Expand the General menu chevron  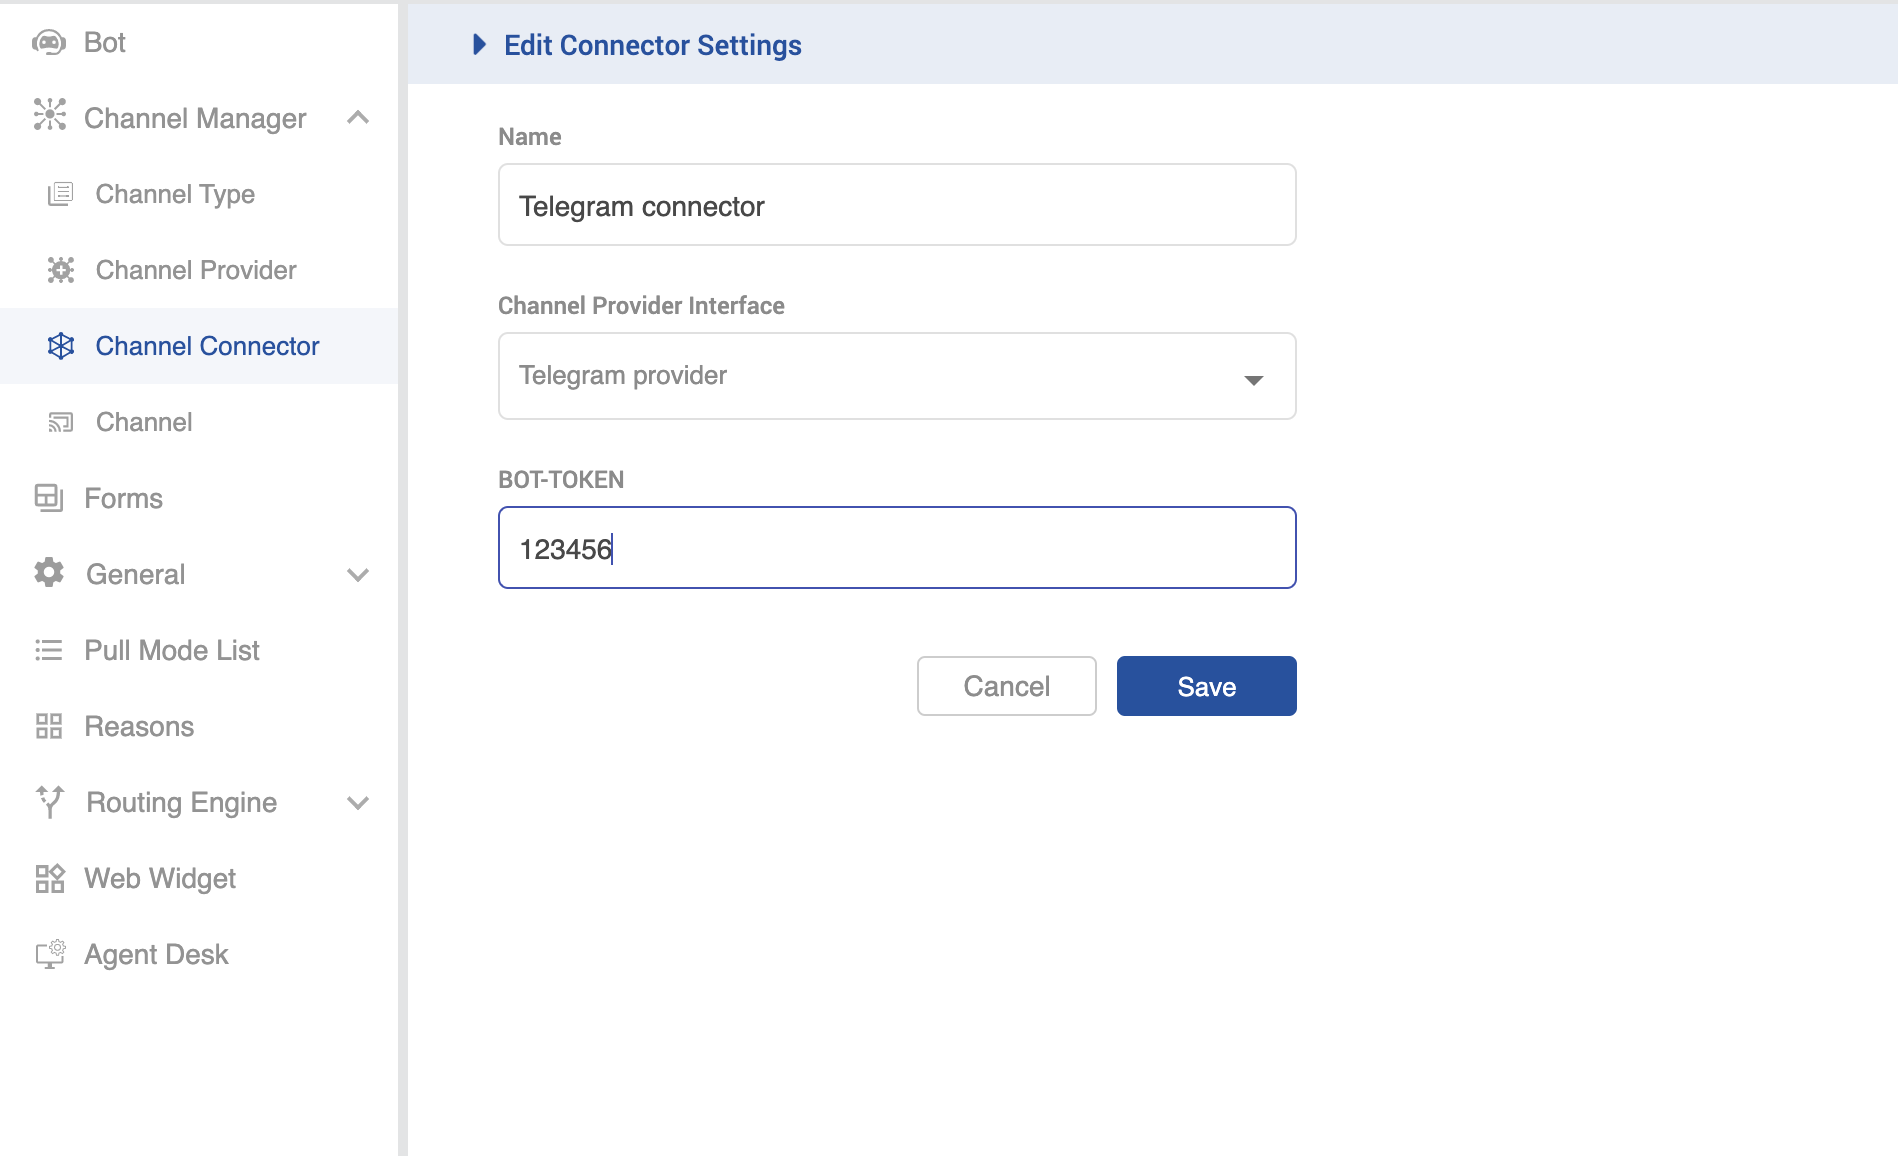point(358,575)
